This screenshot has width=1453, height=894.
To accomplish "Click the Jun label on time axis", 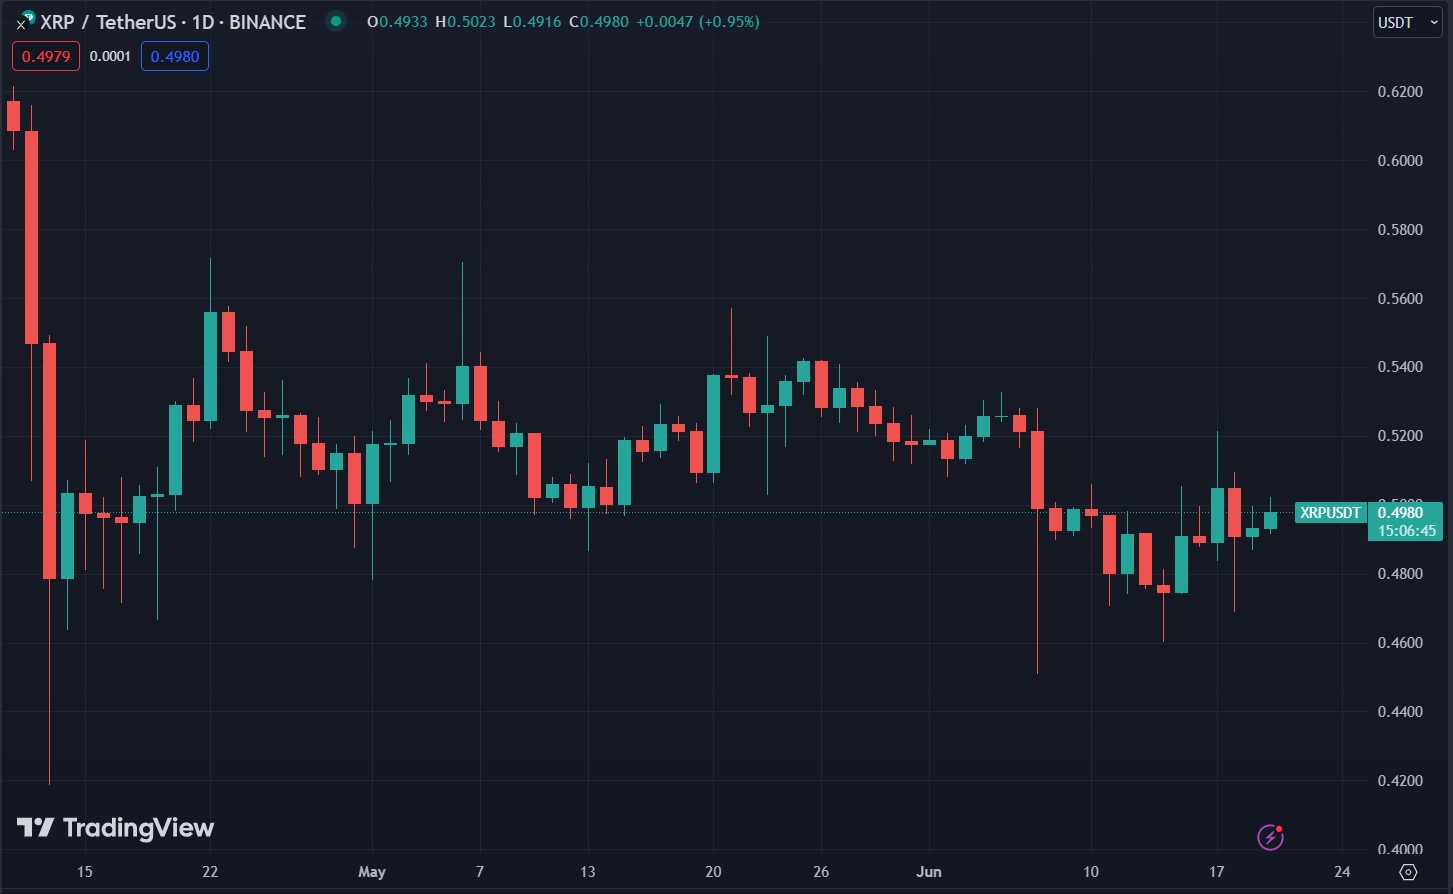I will (929, 872).
